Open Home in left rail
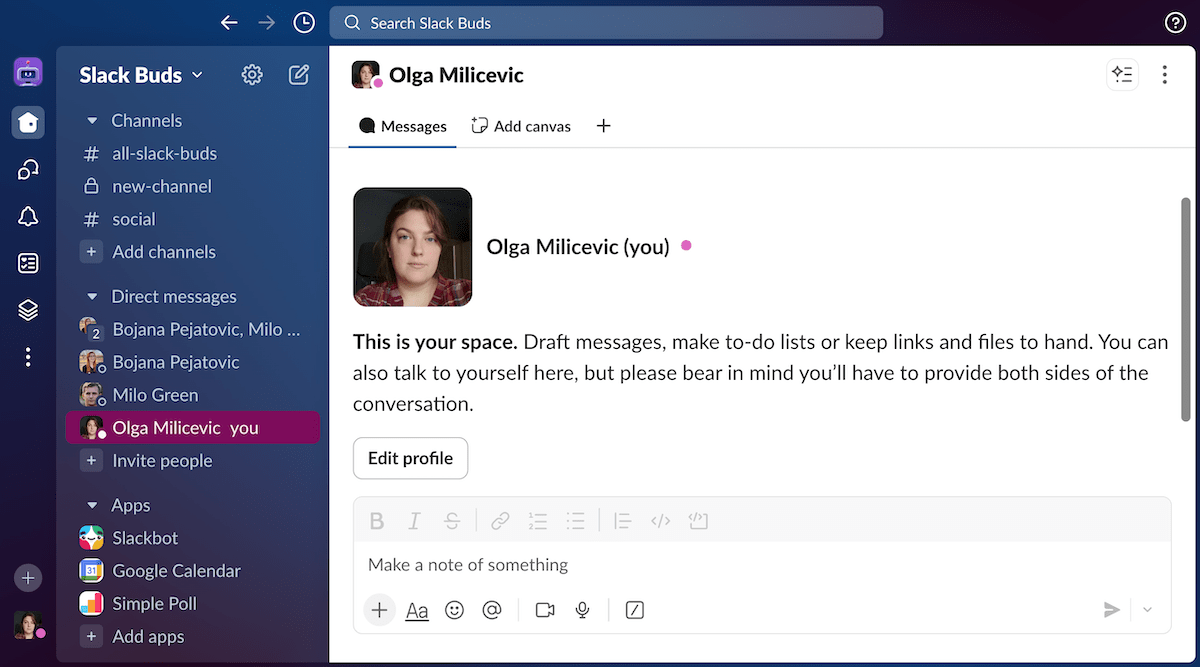The image size is (1200, 667). coord(28,122)
